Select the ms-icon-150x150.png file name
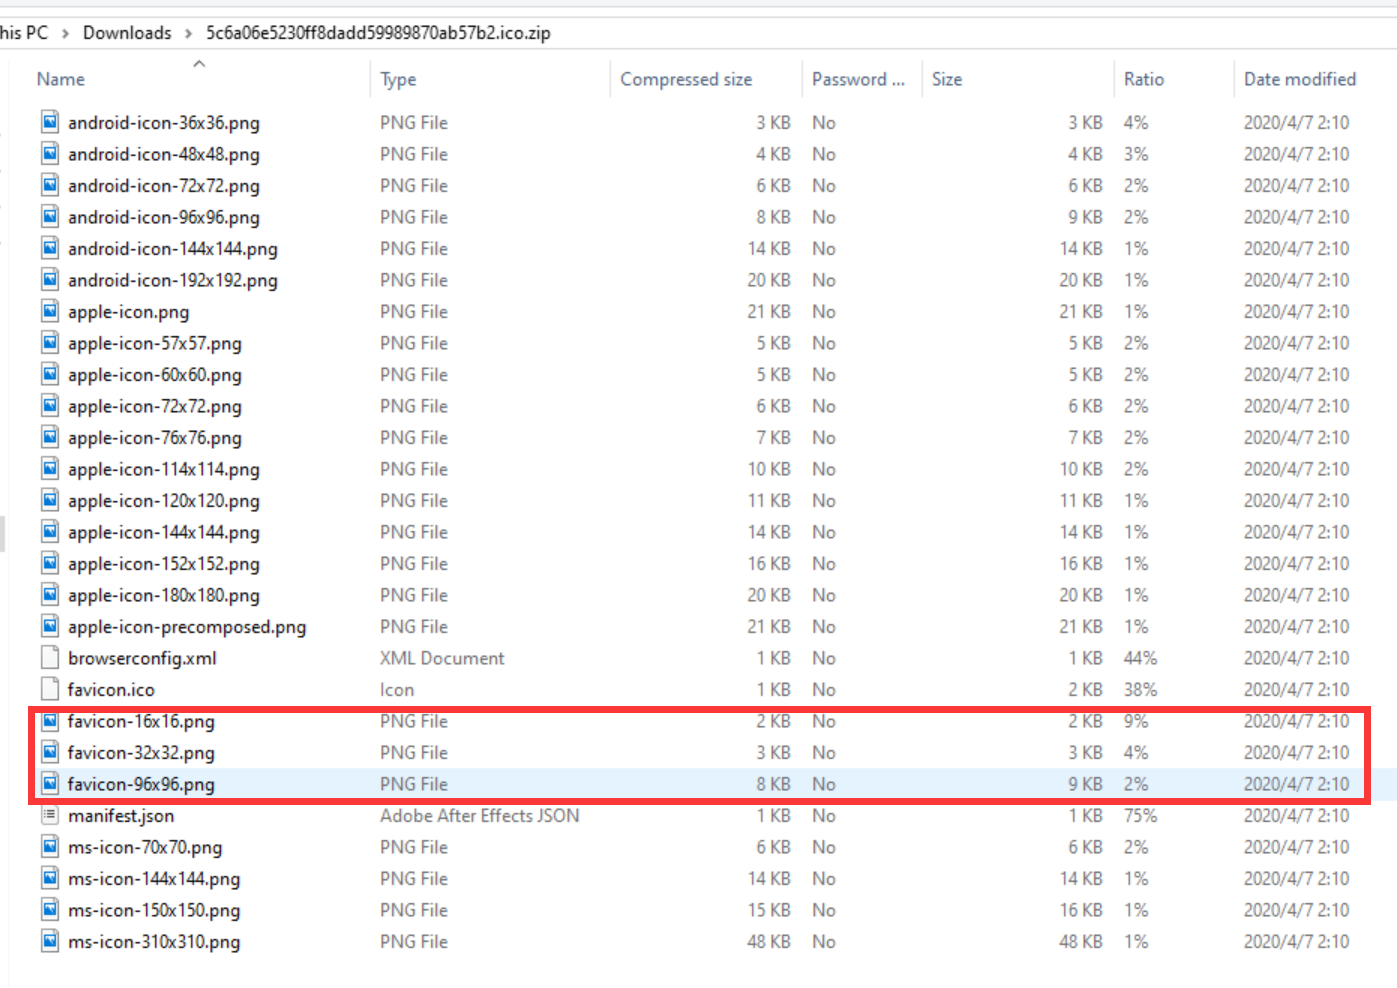 (154, 910)
